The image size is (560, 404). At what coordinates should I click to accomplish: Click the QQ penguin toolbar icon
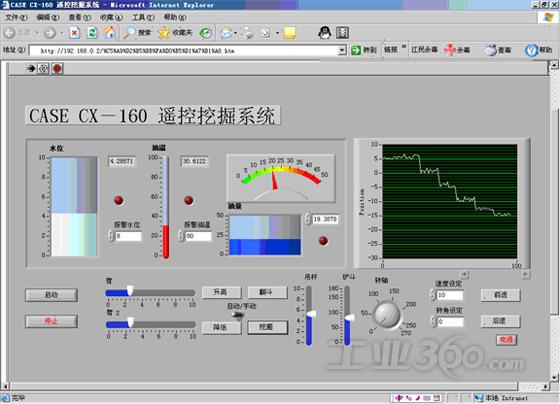click(324, 33)
